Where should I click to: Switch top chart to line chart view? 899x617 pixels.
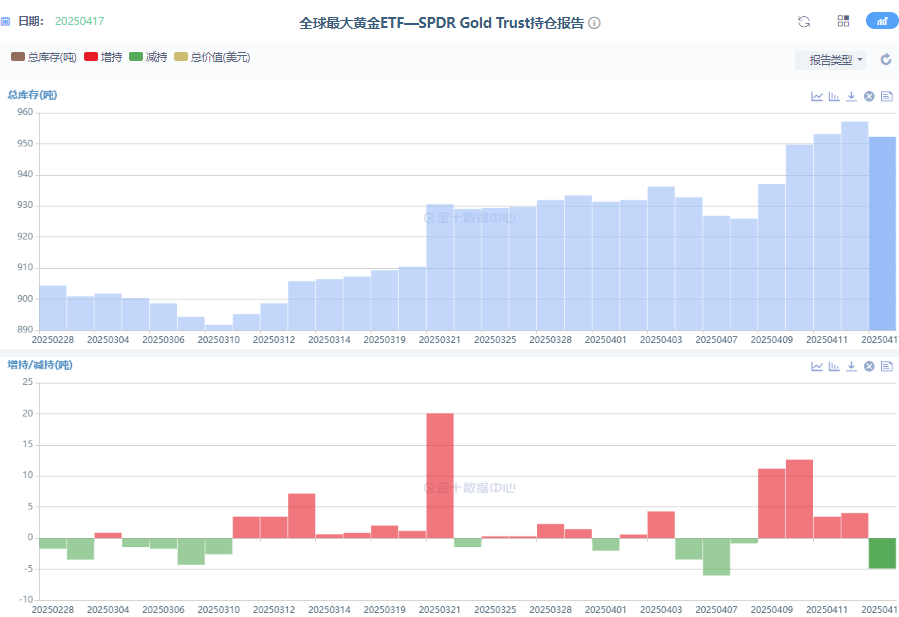(817, 96)
